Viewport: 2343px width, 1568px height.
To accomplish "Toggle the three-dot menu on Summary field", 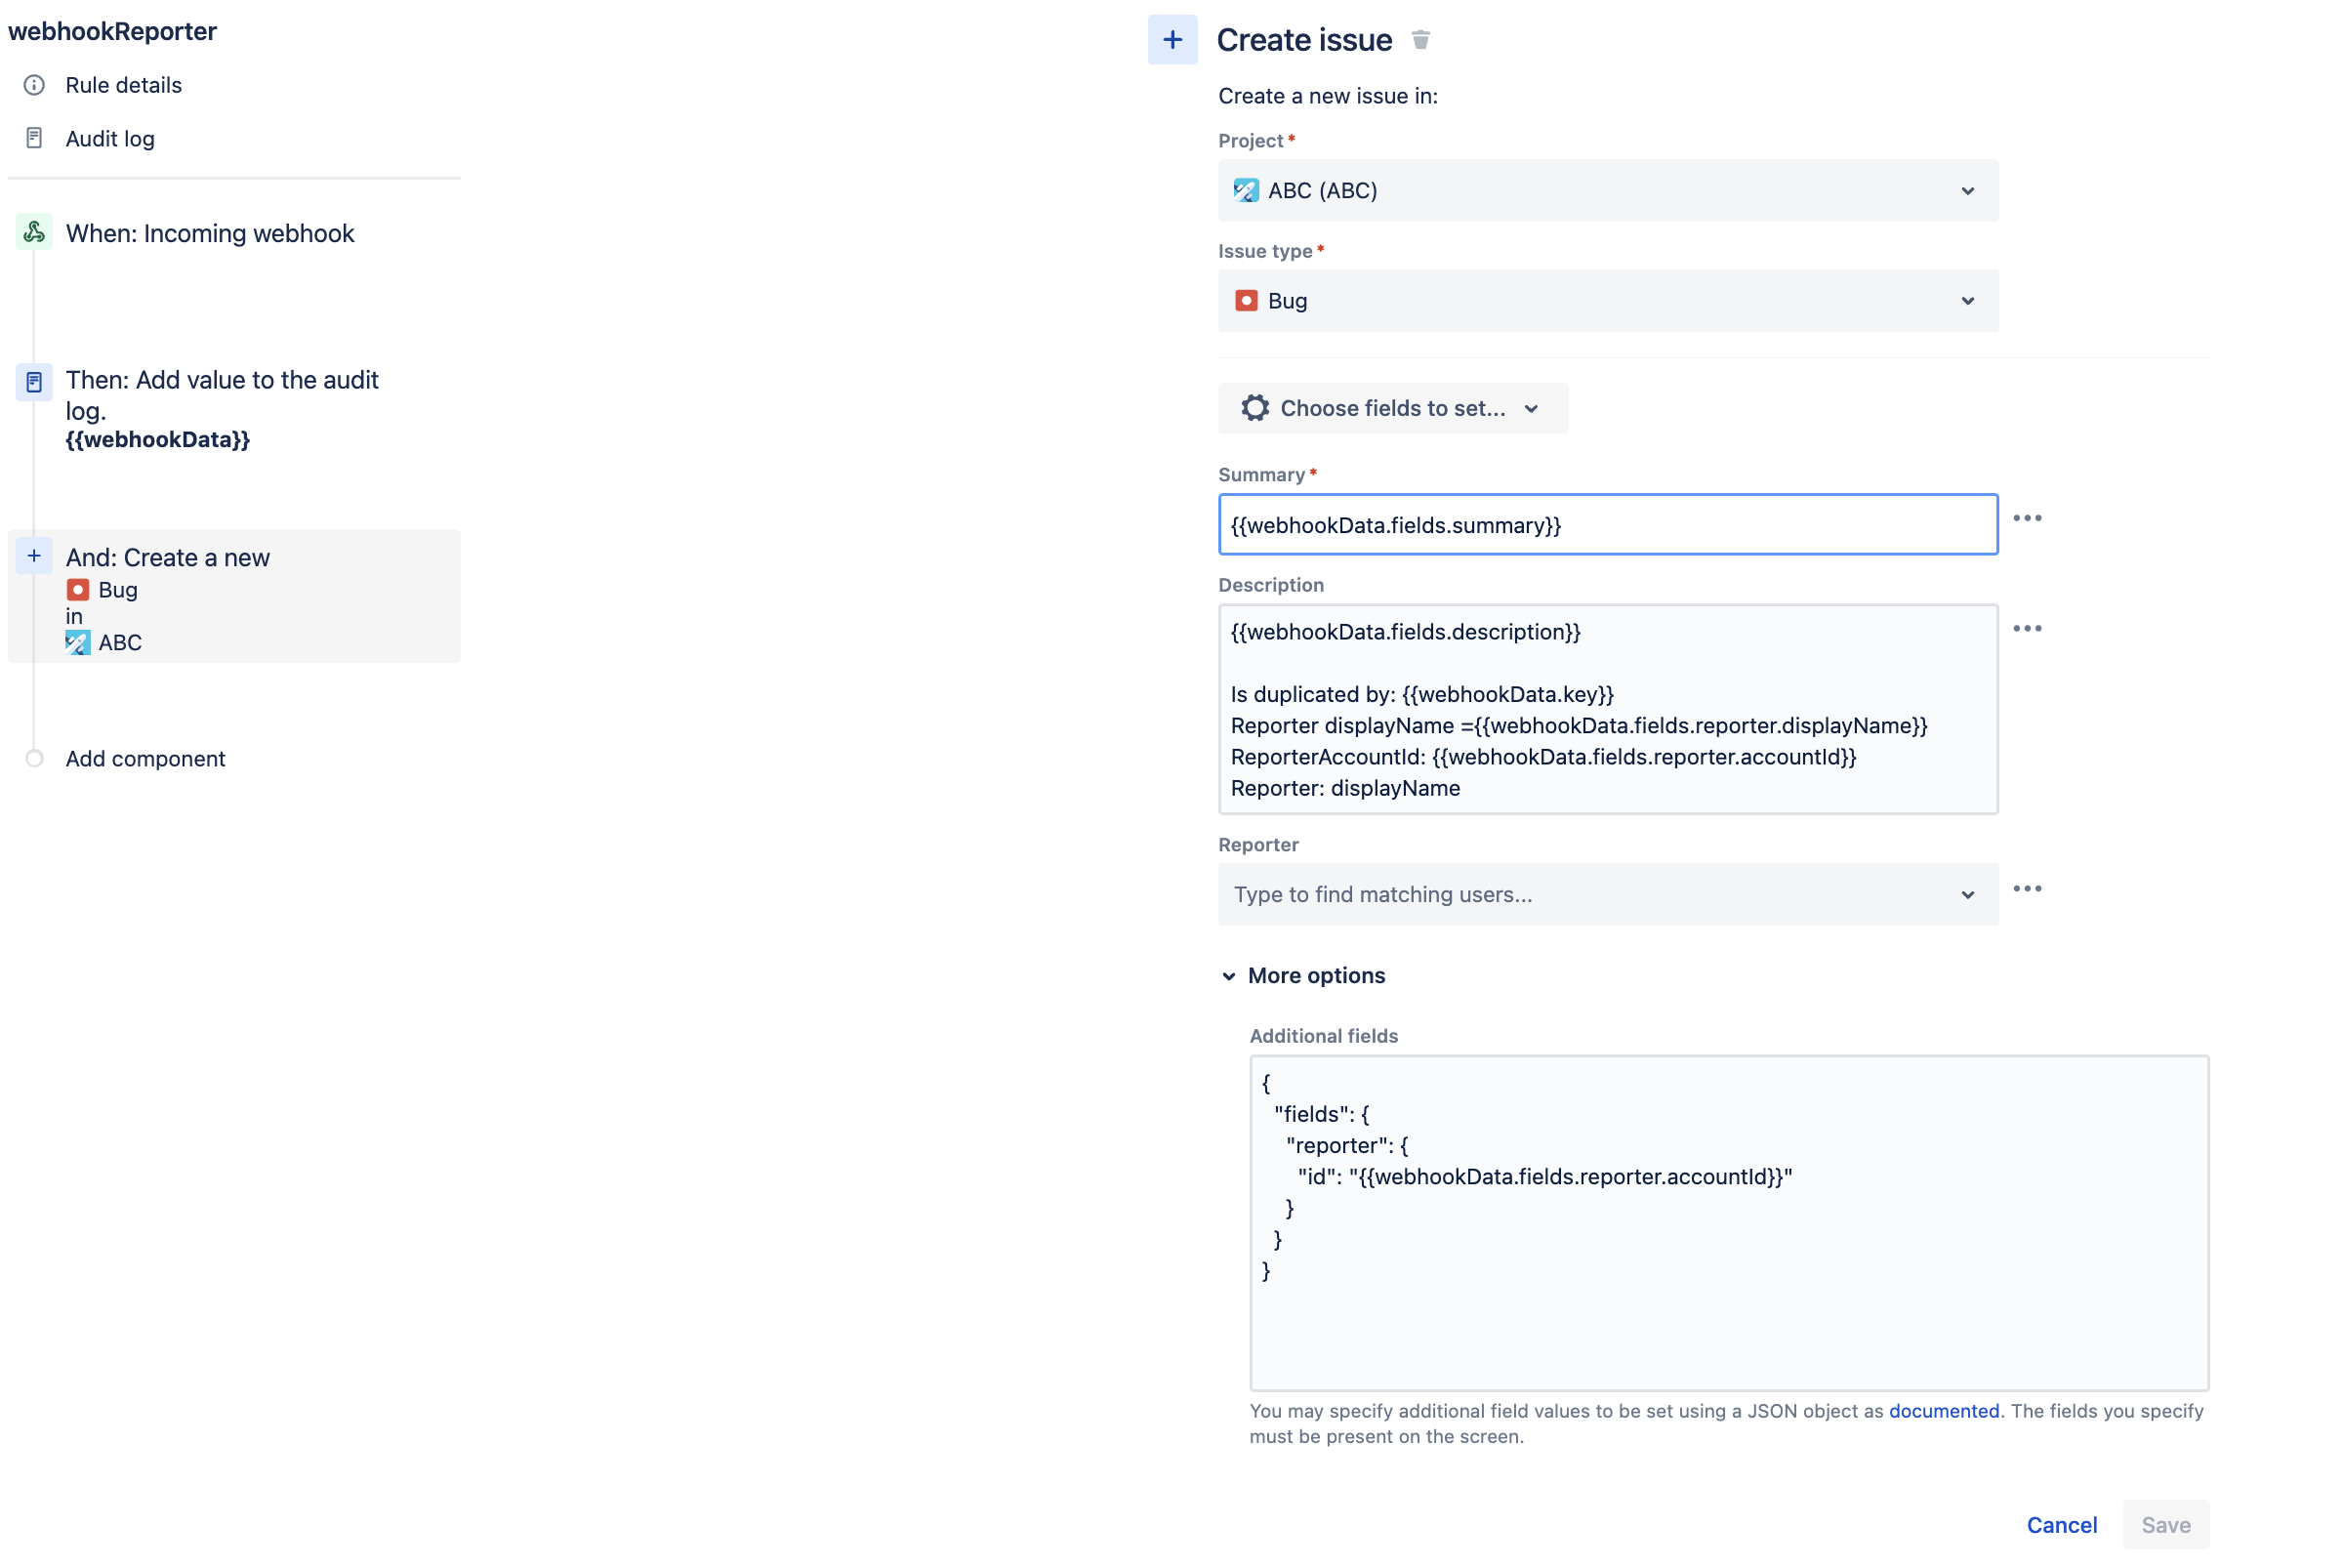I will [x=2028, y=518].
